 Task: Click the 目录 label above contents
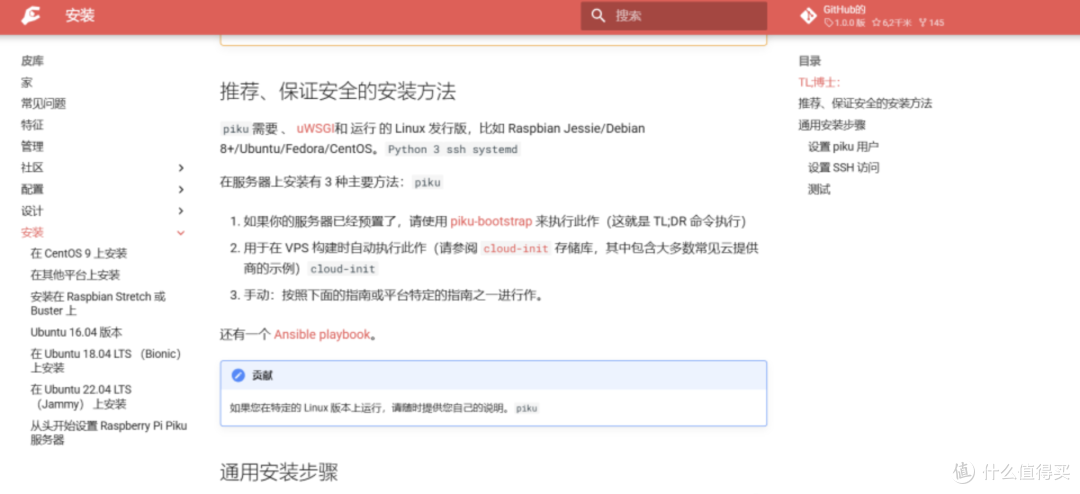pos(809,61)
